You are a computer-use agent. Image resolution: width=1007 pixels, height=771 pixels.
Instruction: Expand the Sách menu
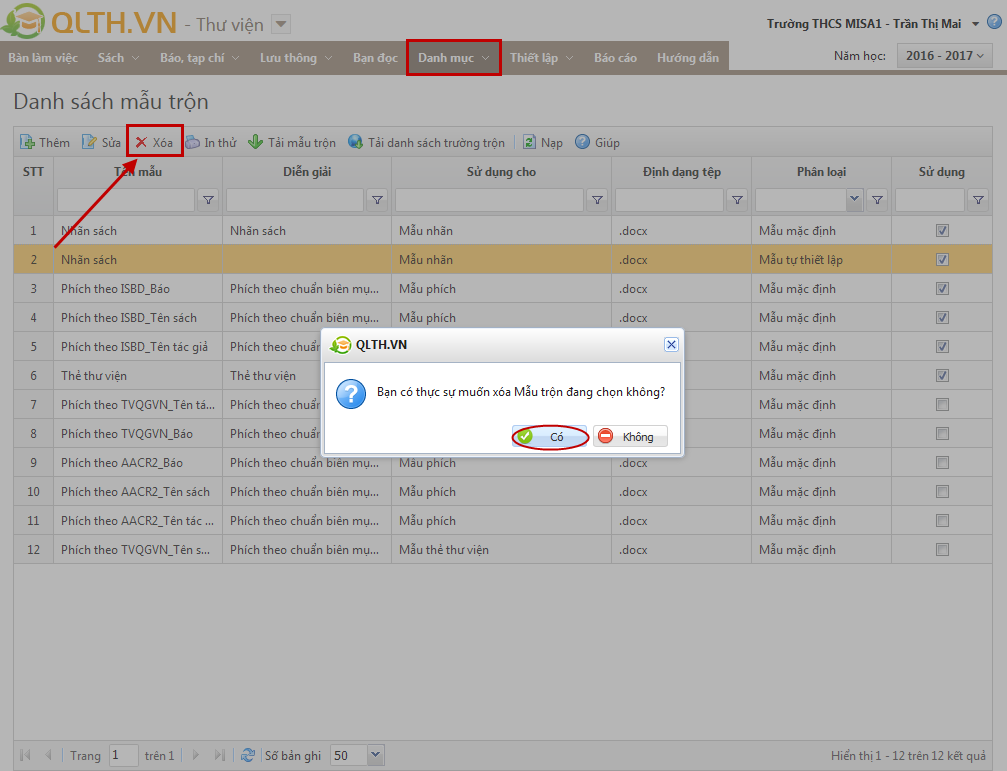point(118,58)
